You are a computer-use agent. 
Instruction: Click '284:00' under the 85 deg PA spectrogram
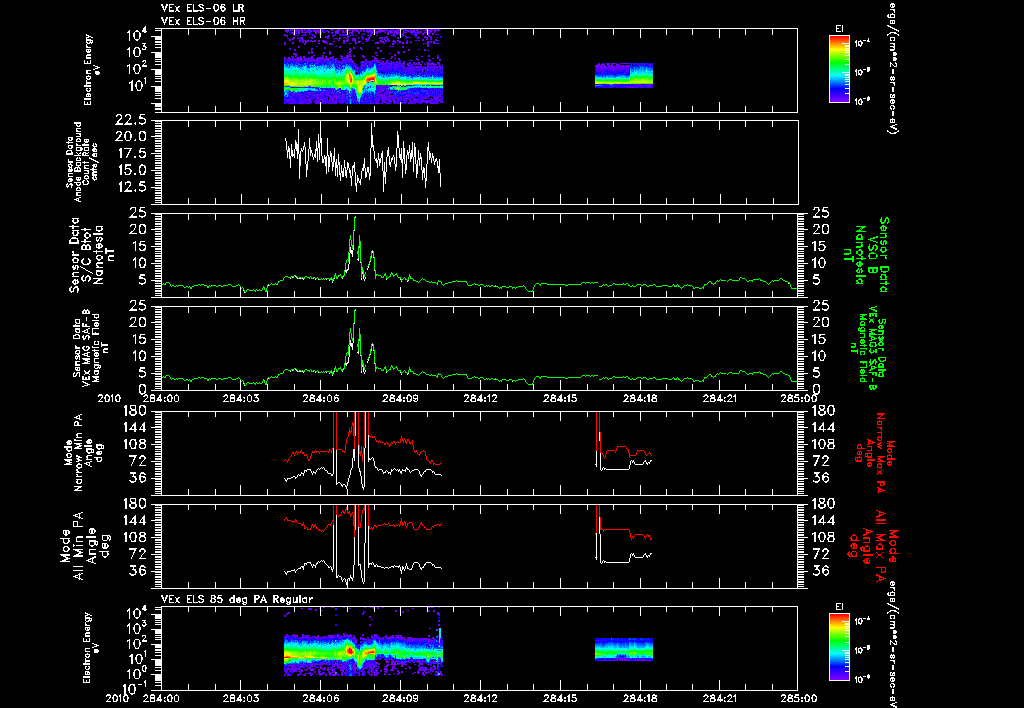tap(161, 698)
